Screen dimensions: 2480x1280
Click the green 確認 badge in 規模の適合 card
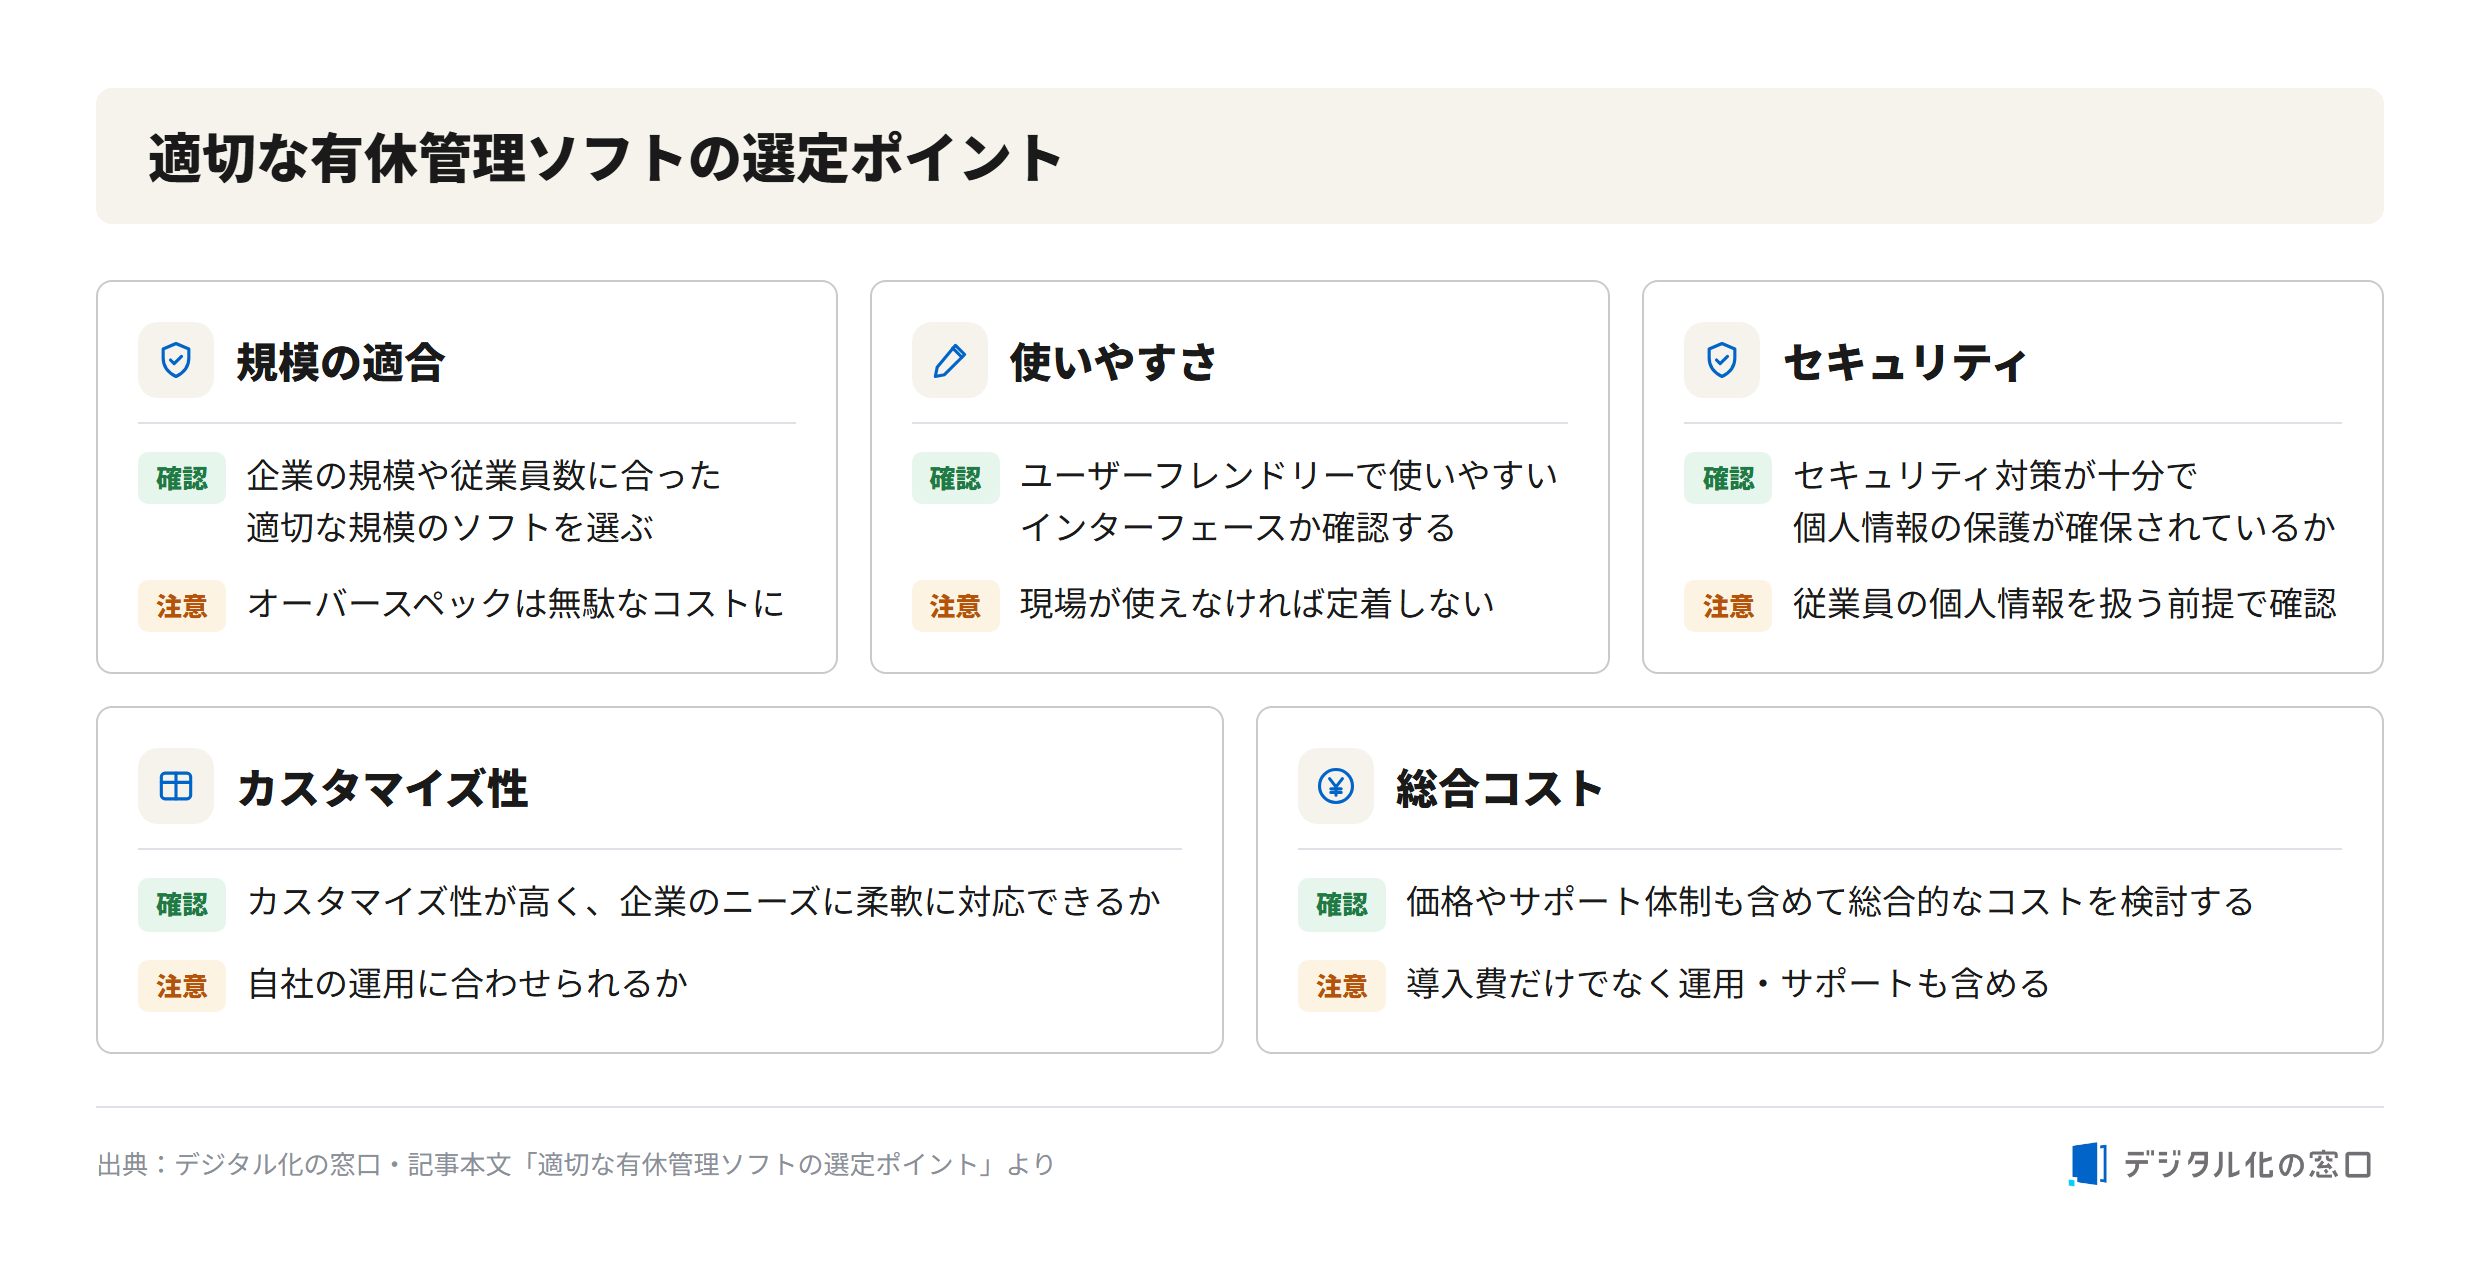pyautogui.click(x=182, y=478)
